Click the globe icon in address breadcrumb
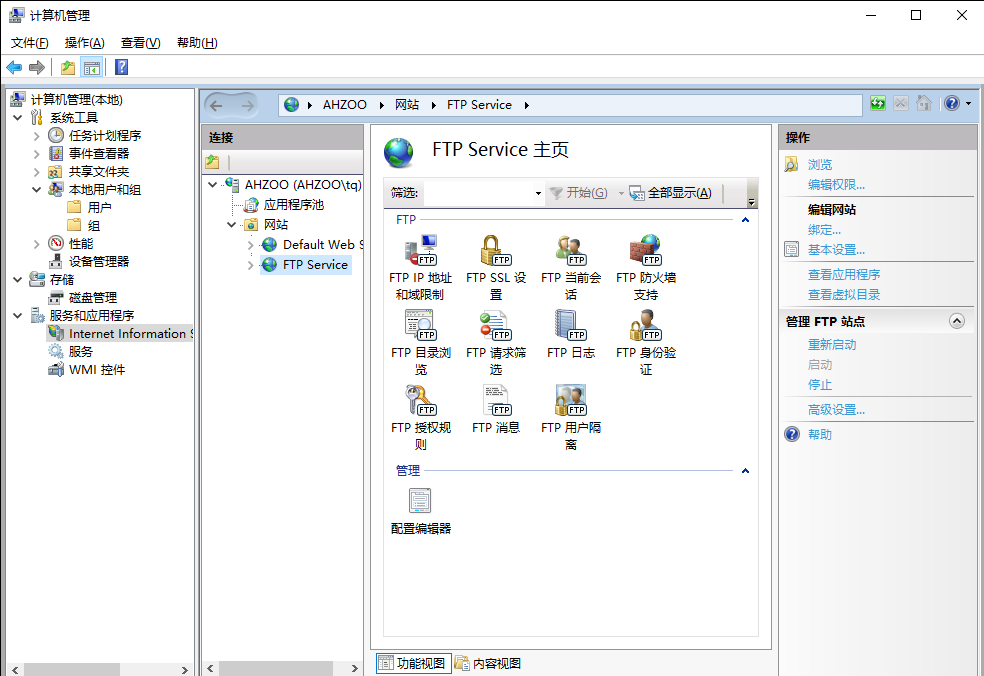The image size is (984, 676). (291, 105)
